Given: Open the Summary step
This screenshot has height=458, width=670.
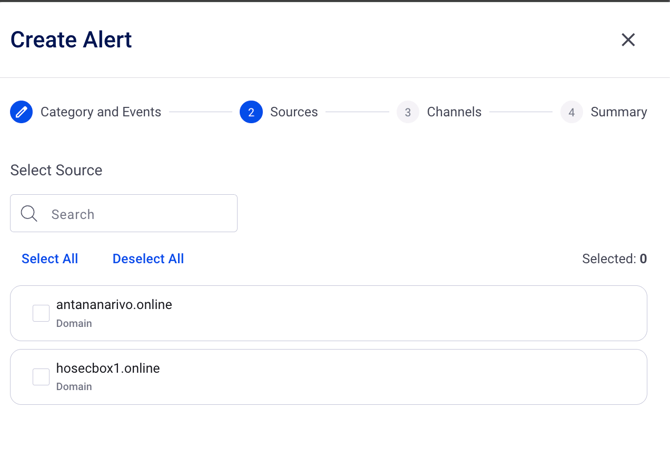Looking at the screenshot, I should [x=618, y=112].
